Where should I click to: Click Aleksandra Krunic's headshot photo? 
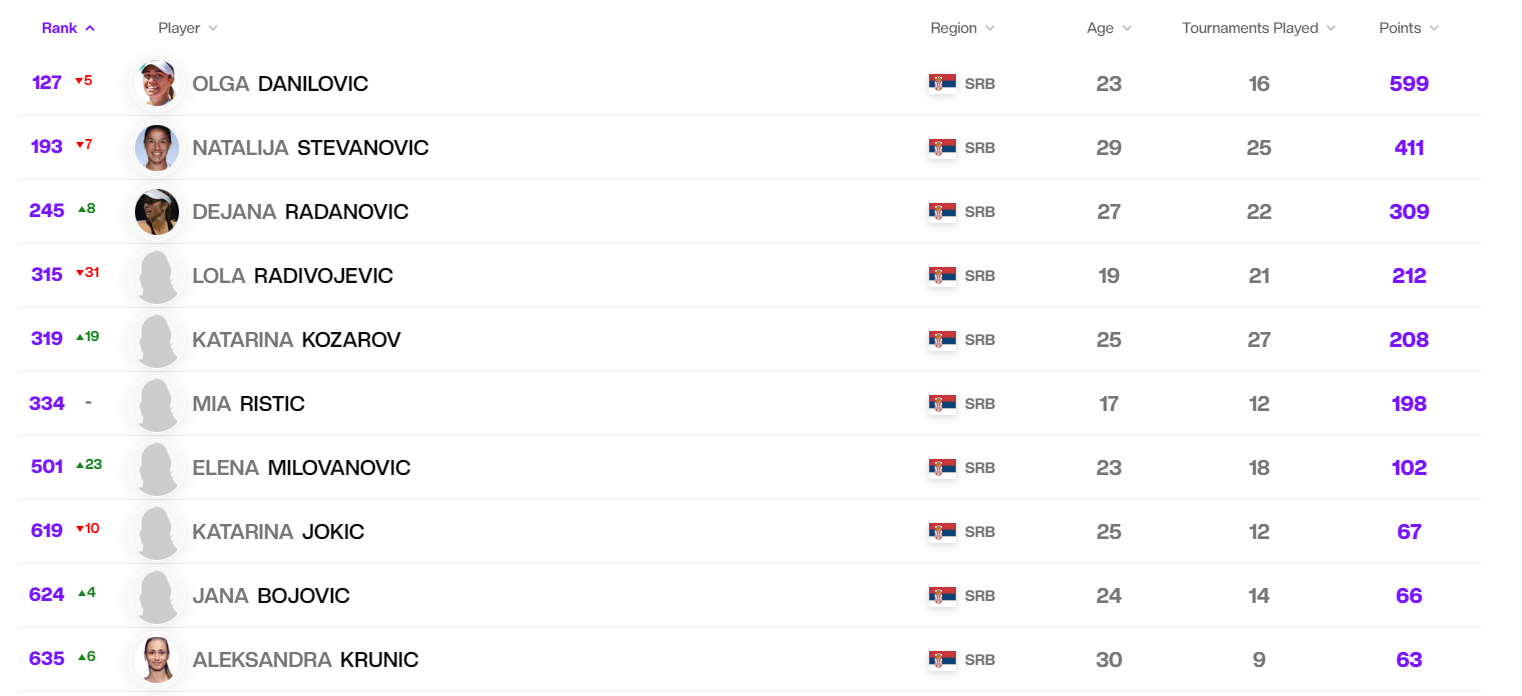[x=157, y=660]
